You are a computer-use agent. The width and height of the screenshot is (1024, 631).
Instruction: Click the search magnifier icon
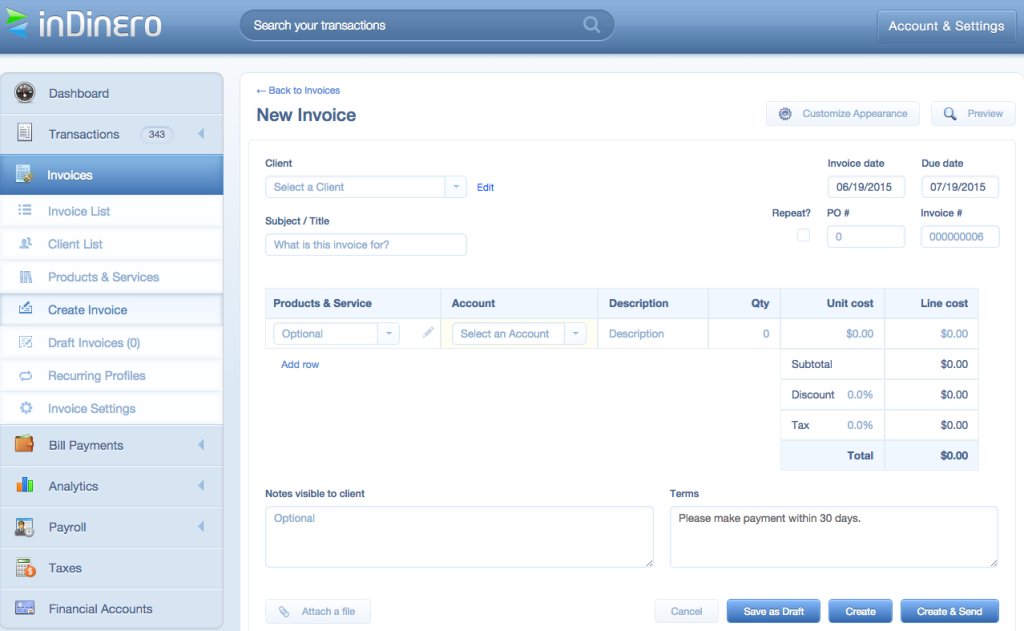pyautogui.click(x=592, y=25)
